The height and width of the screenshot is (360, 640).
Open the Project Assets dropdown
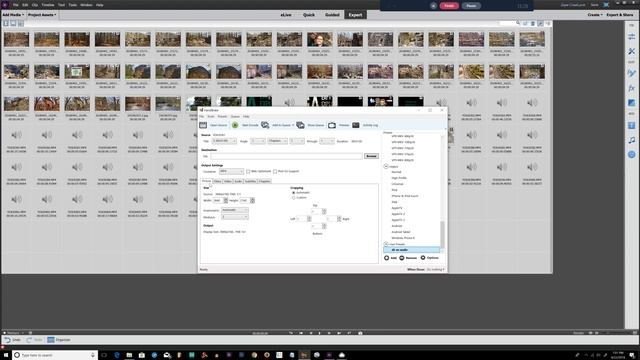42,15
